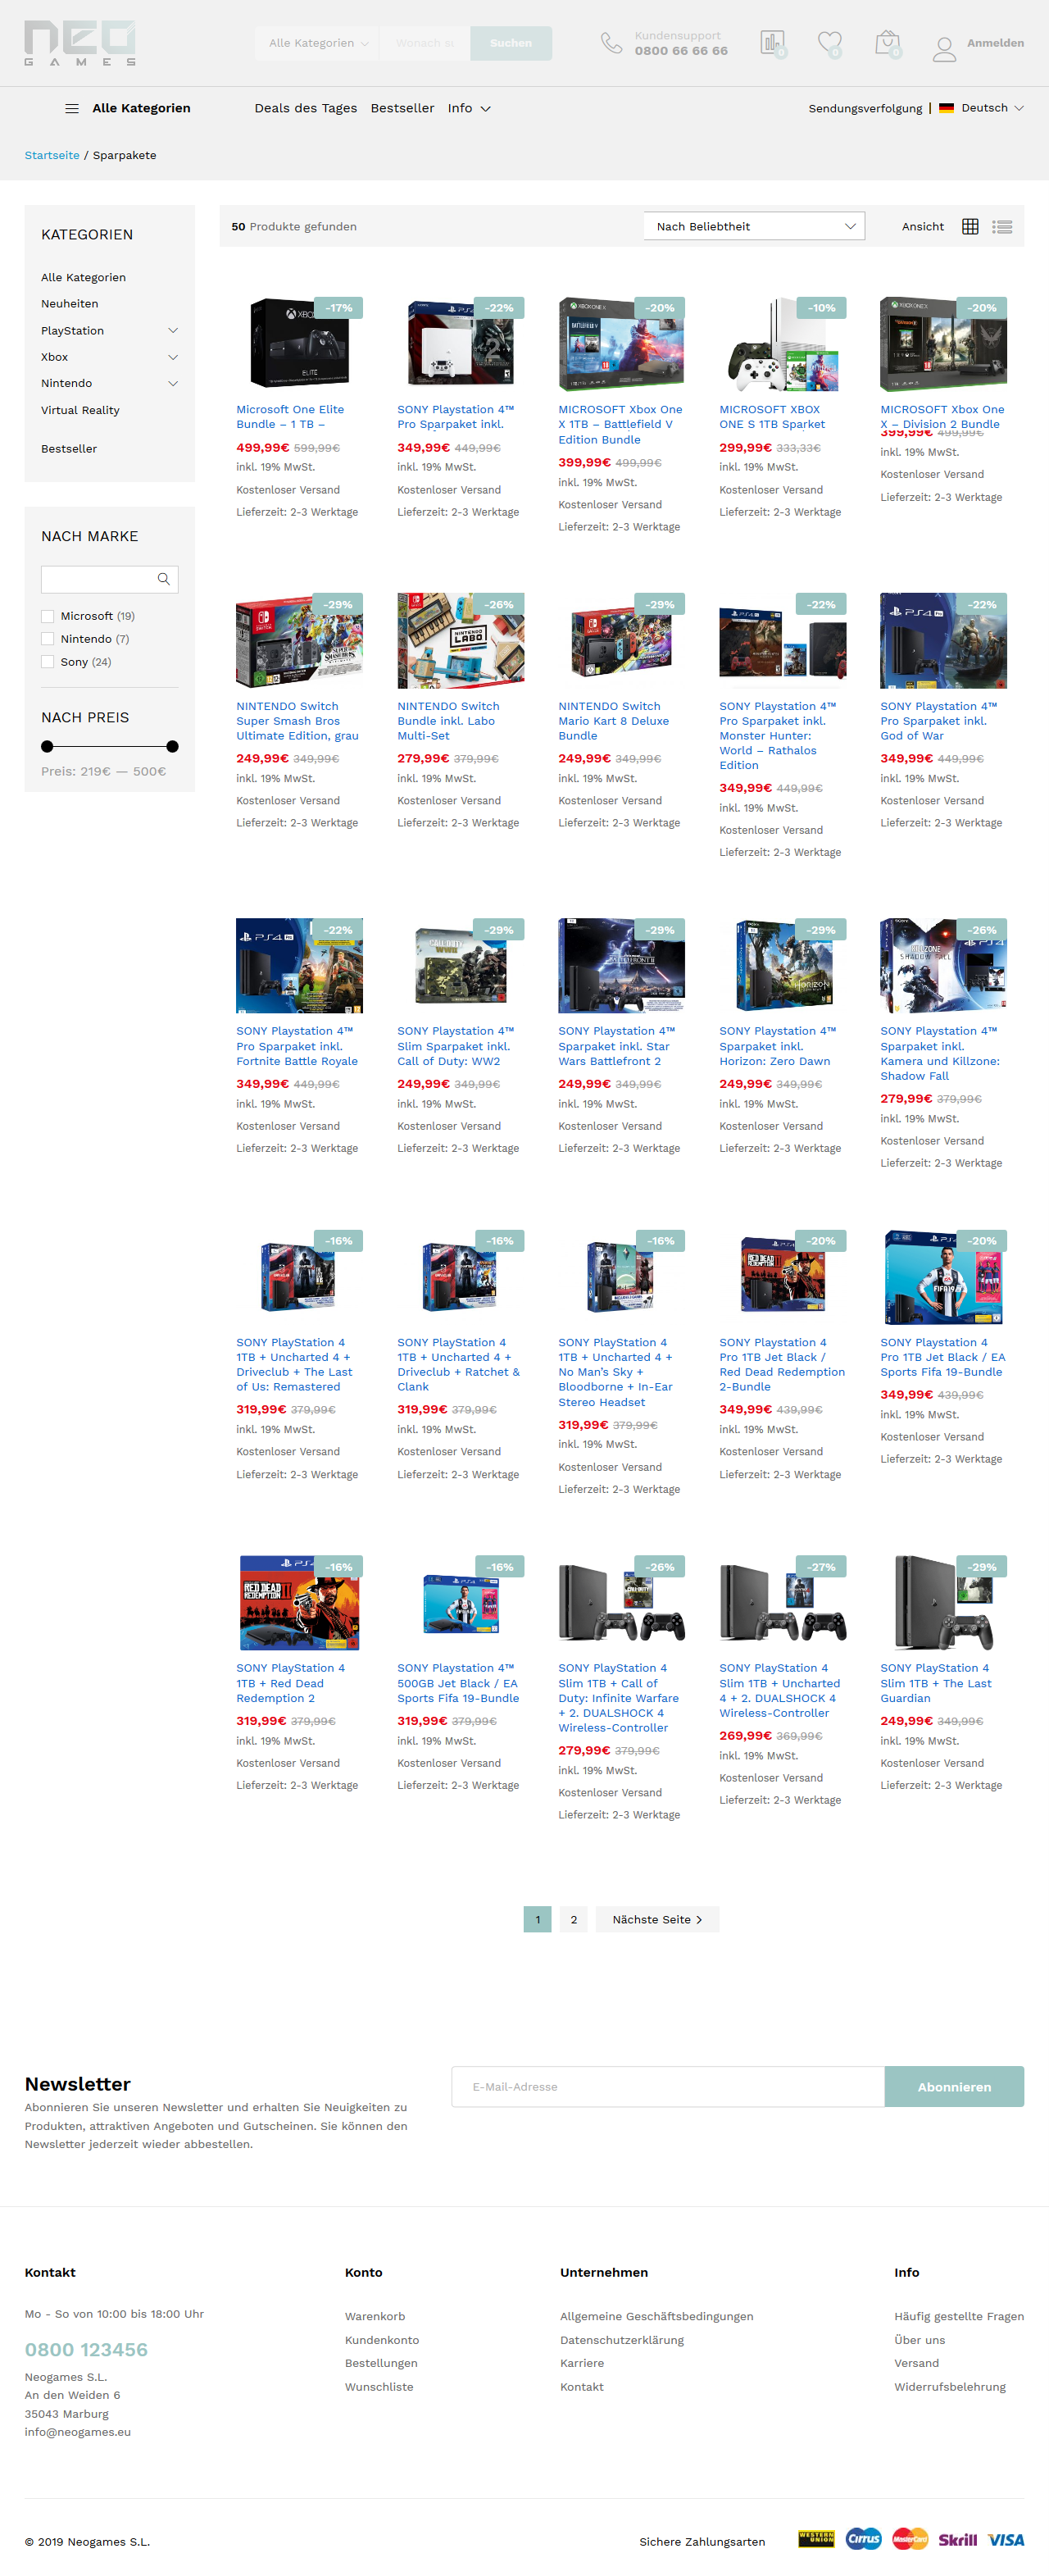Go to page 2 of results
Viewport: 1049px width, 2576px height.
point(573,1919)
